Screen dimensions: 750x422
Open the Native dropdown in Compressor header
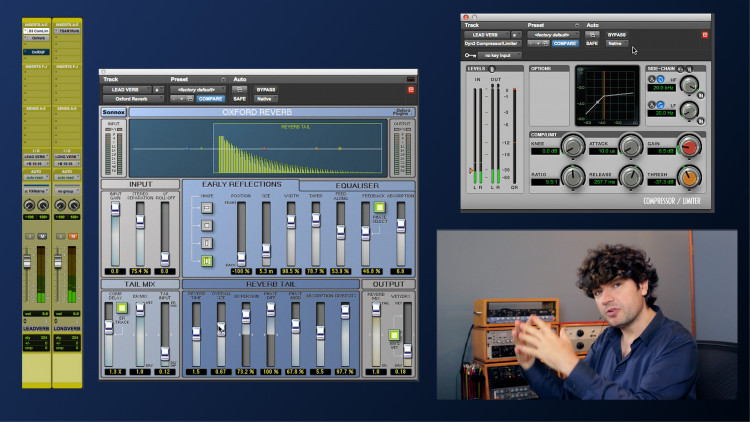(x=617, y=44)
